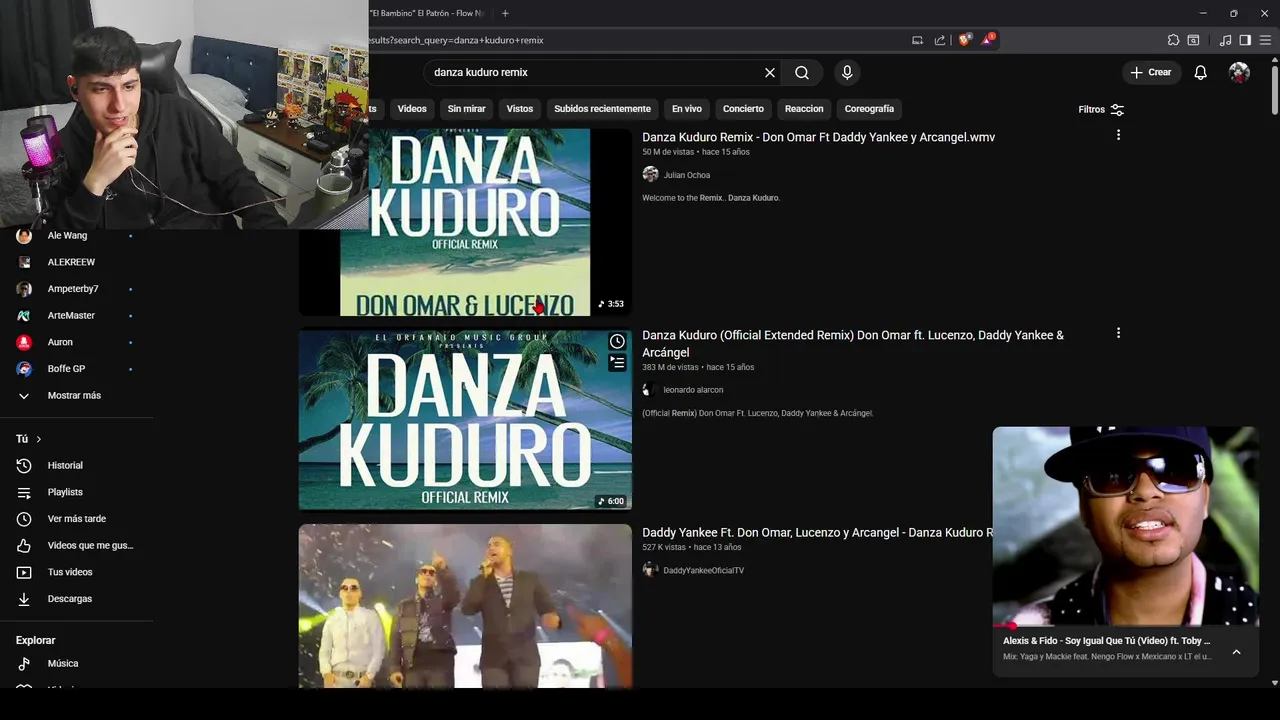Open more options for Official Extended Remix video
This screenshot has height=720, width=1280.
(x=1118, y=333)
